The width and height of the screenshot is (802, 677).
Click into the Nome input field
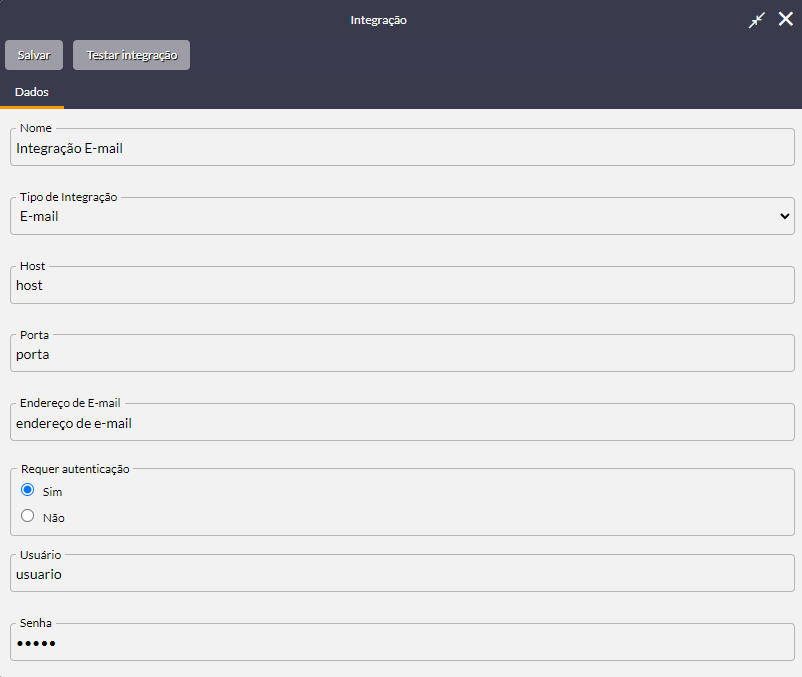(402, 149)
